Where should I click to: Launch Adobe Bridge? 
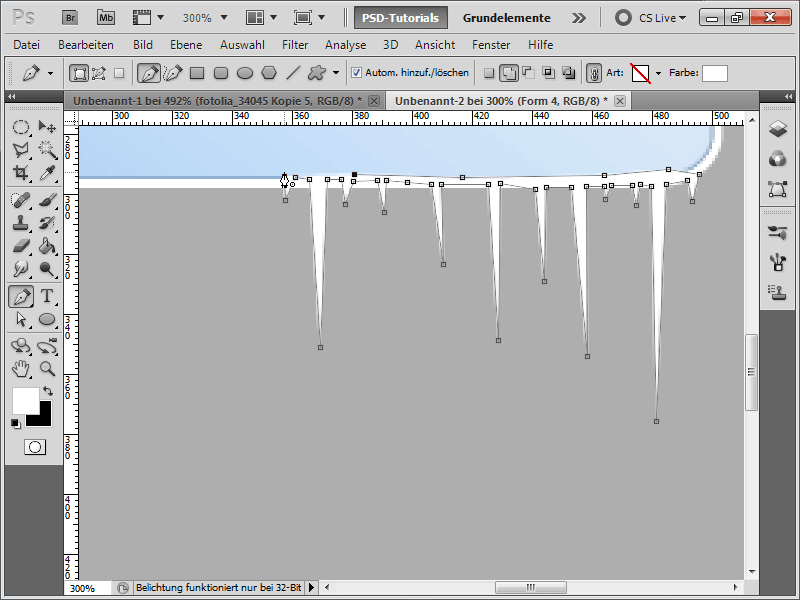click(x=70, y=18)
